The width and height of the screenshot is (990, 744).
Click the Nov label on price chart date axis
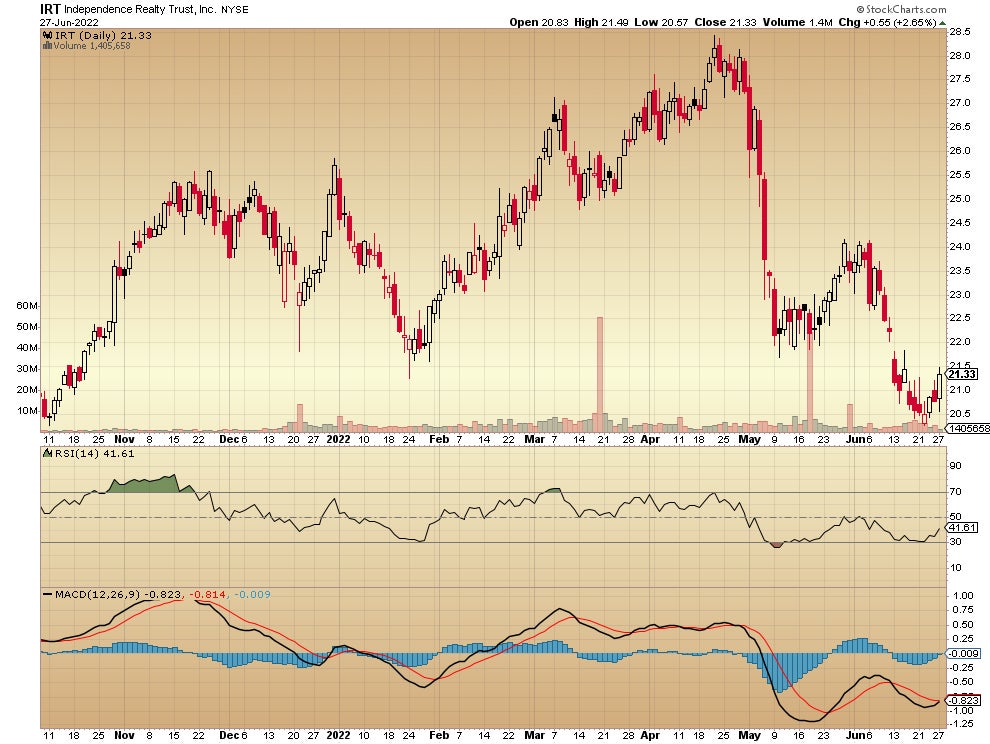point(124,439)
